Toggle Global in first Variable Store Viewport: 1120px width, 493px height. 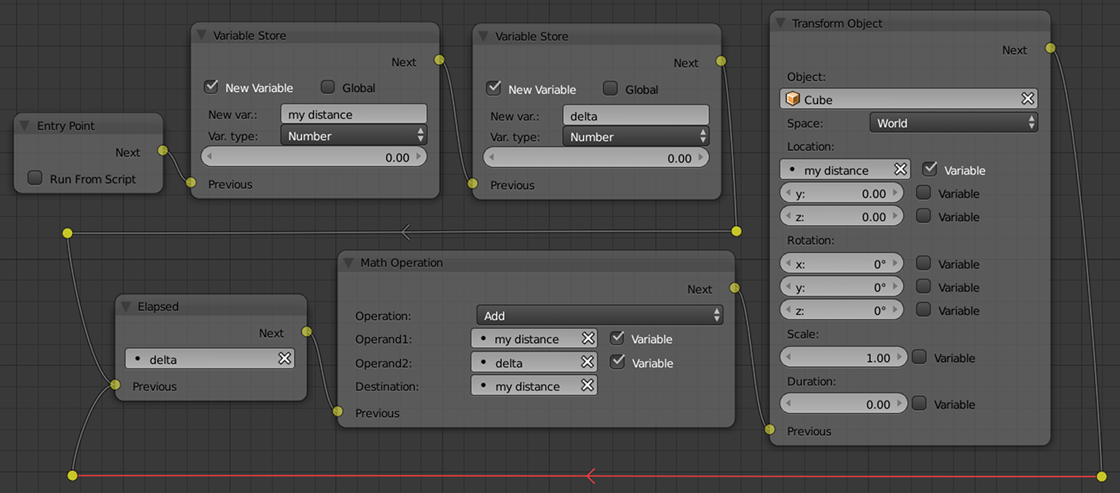pyautogui.click(x=328, y=88)
